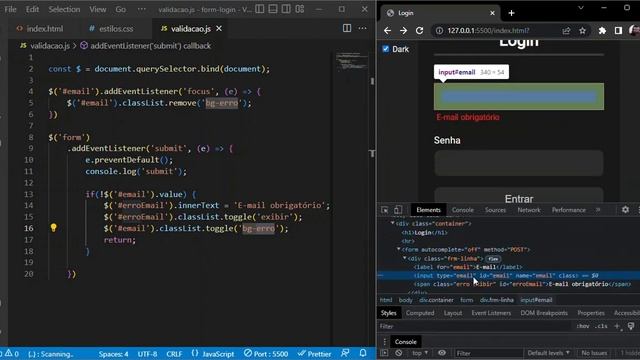This screenshot has width=640, height=360.
Task: Share this page icon in address bar
Action: click(x=566, y=31)
